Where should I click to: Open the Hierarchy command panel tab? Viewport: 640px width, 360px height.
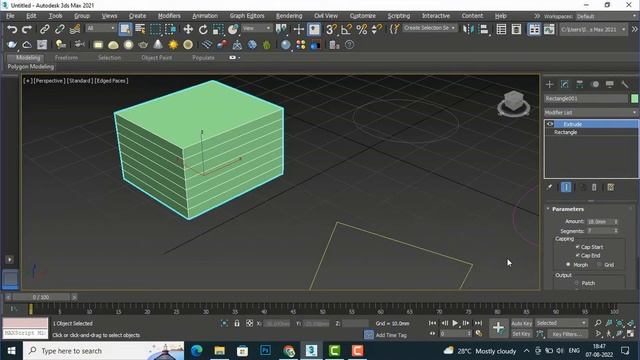pyautogui.click(x=580, y=84)
